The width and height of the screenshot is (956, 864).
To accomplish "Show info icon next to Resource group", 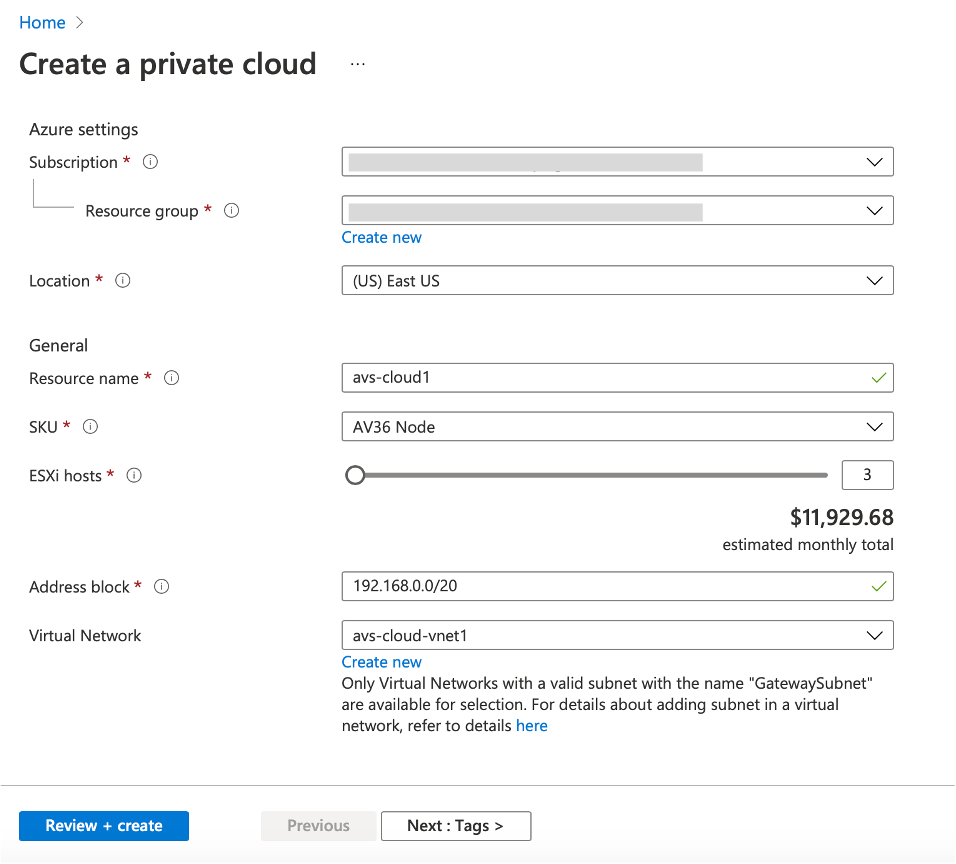I will coord(232,210).
